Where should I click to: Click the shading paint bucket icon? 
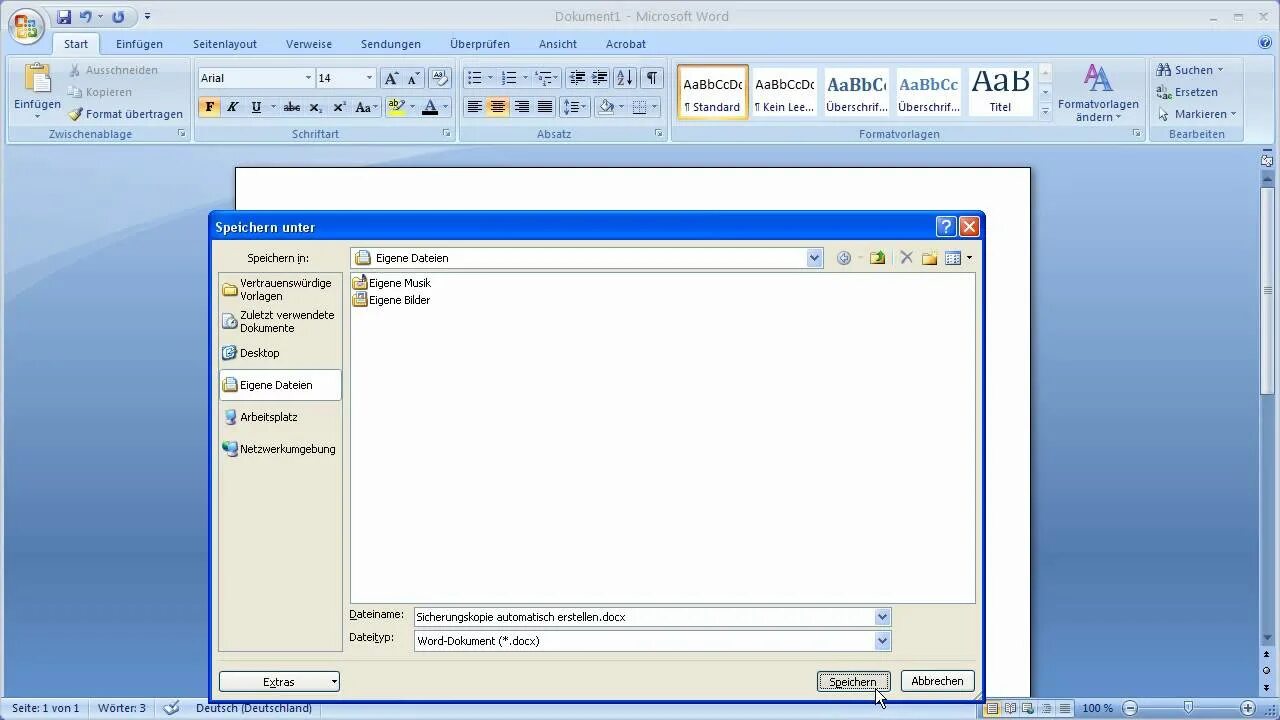click(606, 107)
